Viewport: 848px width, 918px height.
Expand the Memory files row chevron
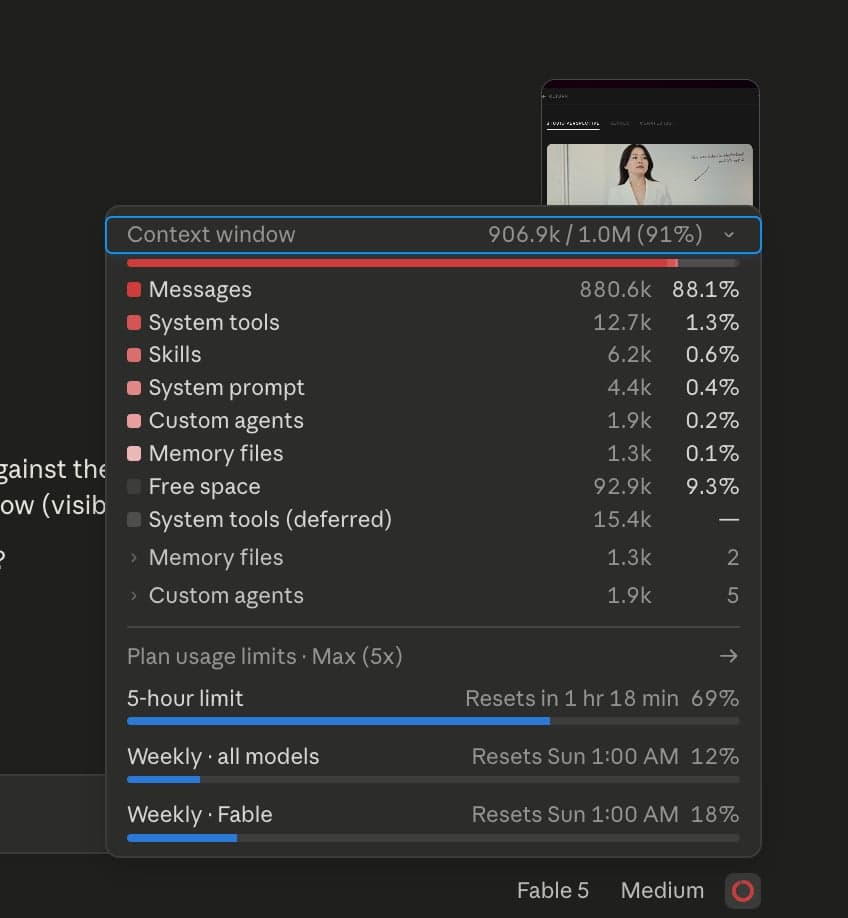134,558
